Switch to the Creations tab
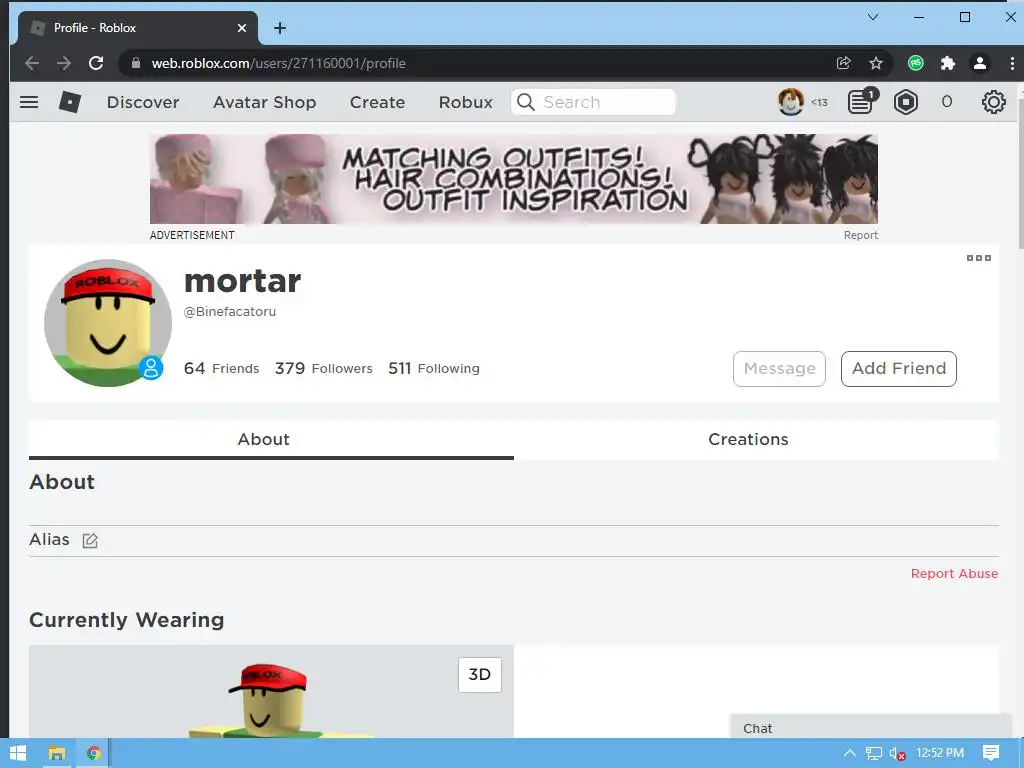 pos(748,440)
